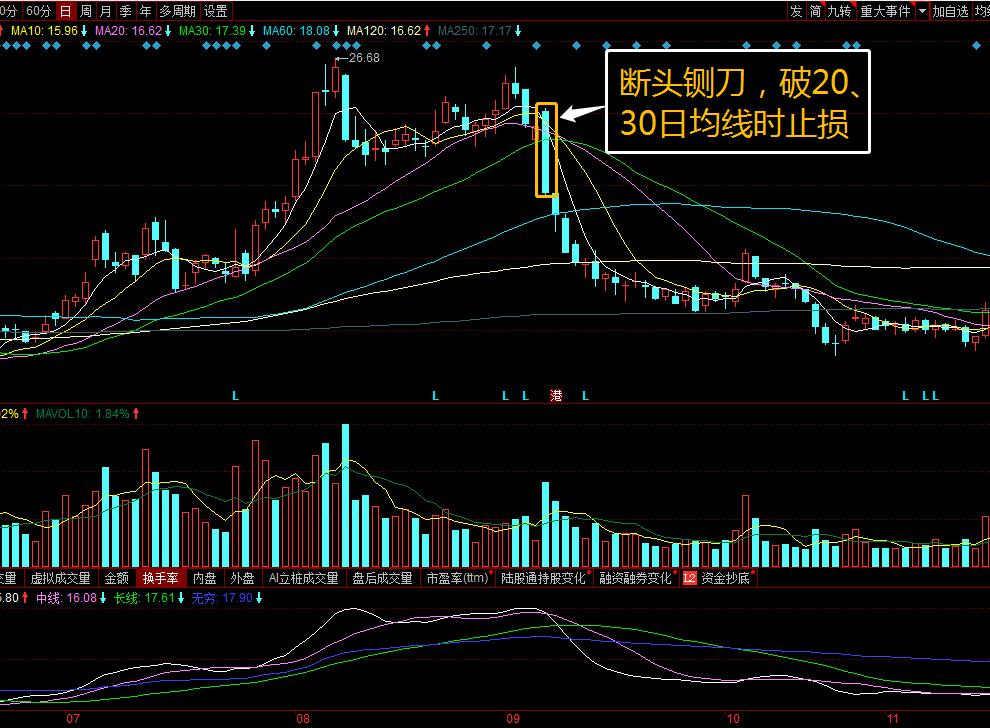Click the MA10: 15.96 moving average label

(44, 30)
